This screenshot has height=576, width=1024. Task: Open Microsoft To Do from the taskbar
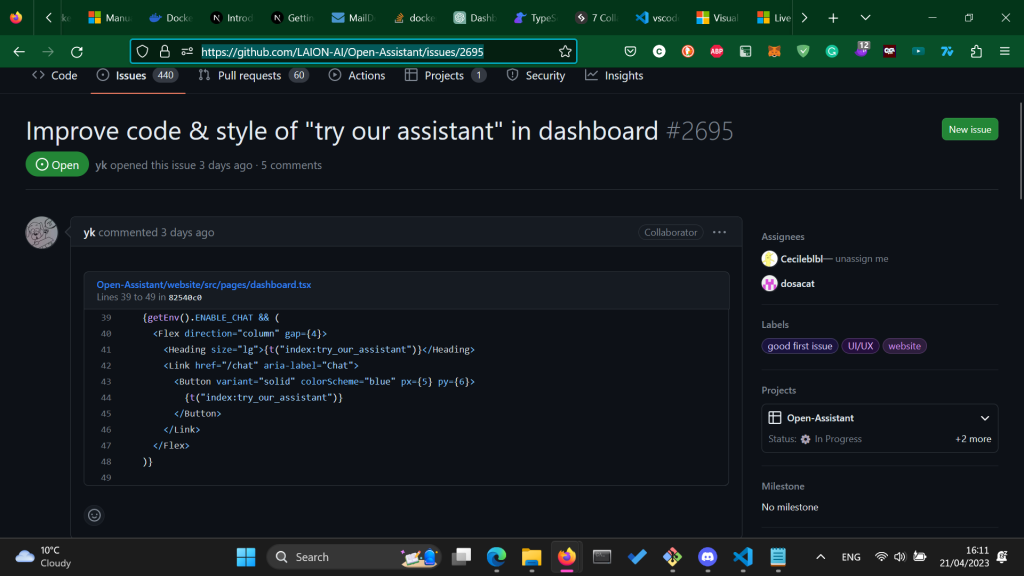tap(637, 557)
